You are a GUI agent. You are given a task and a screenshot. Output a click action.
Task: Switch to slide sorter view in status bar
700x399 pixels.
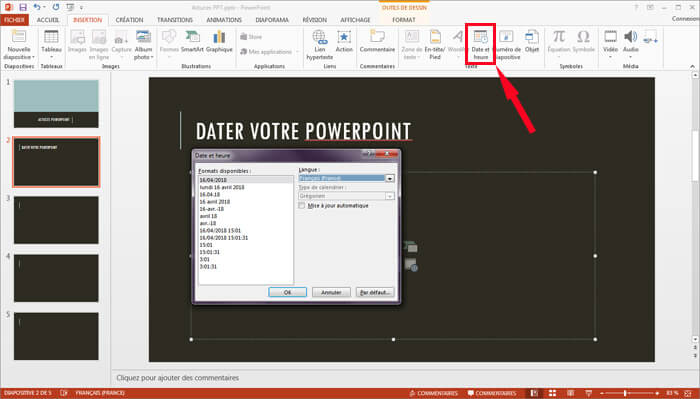tap(552, 393)
